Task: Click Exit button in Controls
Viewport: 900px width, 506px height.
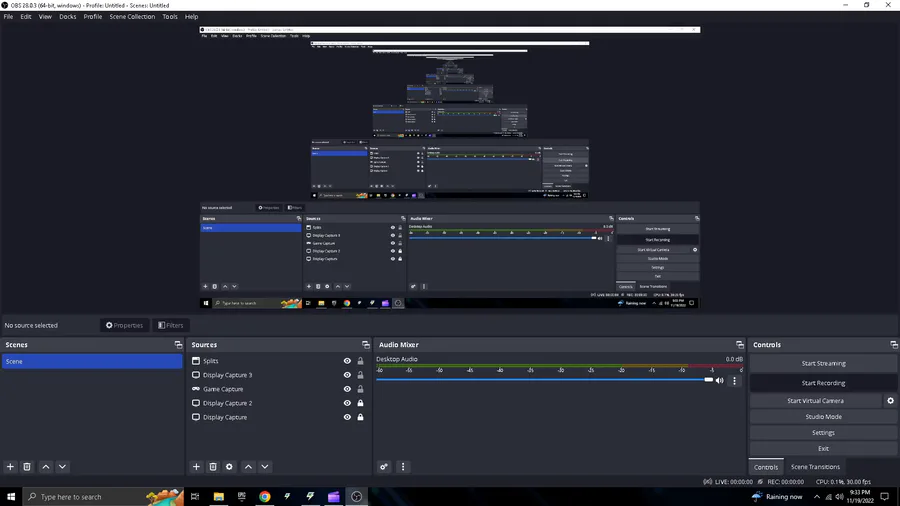Action: [823, 449]
